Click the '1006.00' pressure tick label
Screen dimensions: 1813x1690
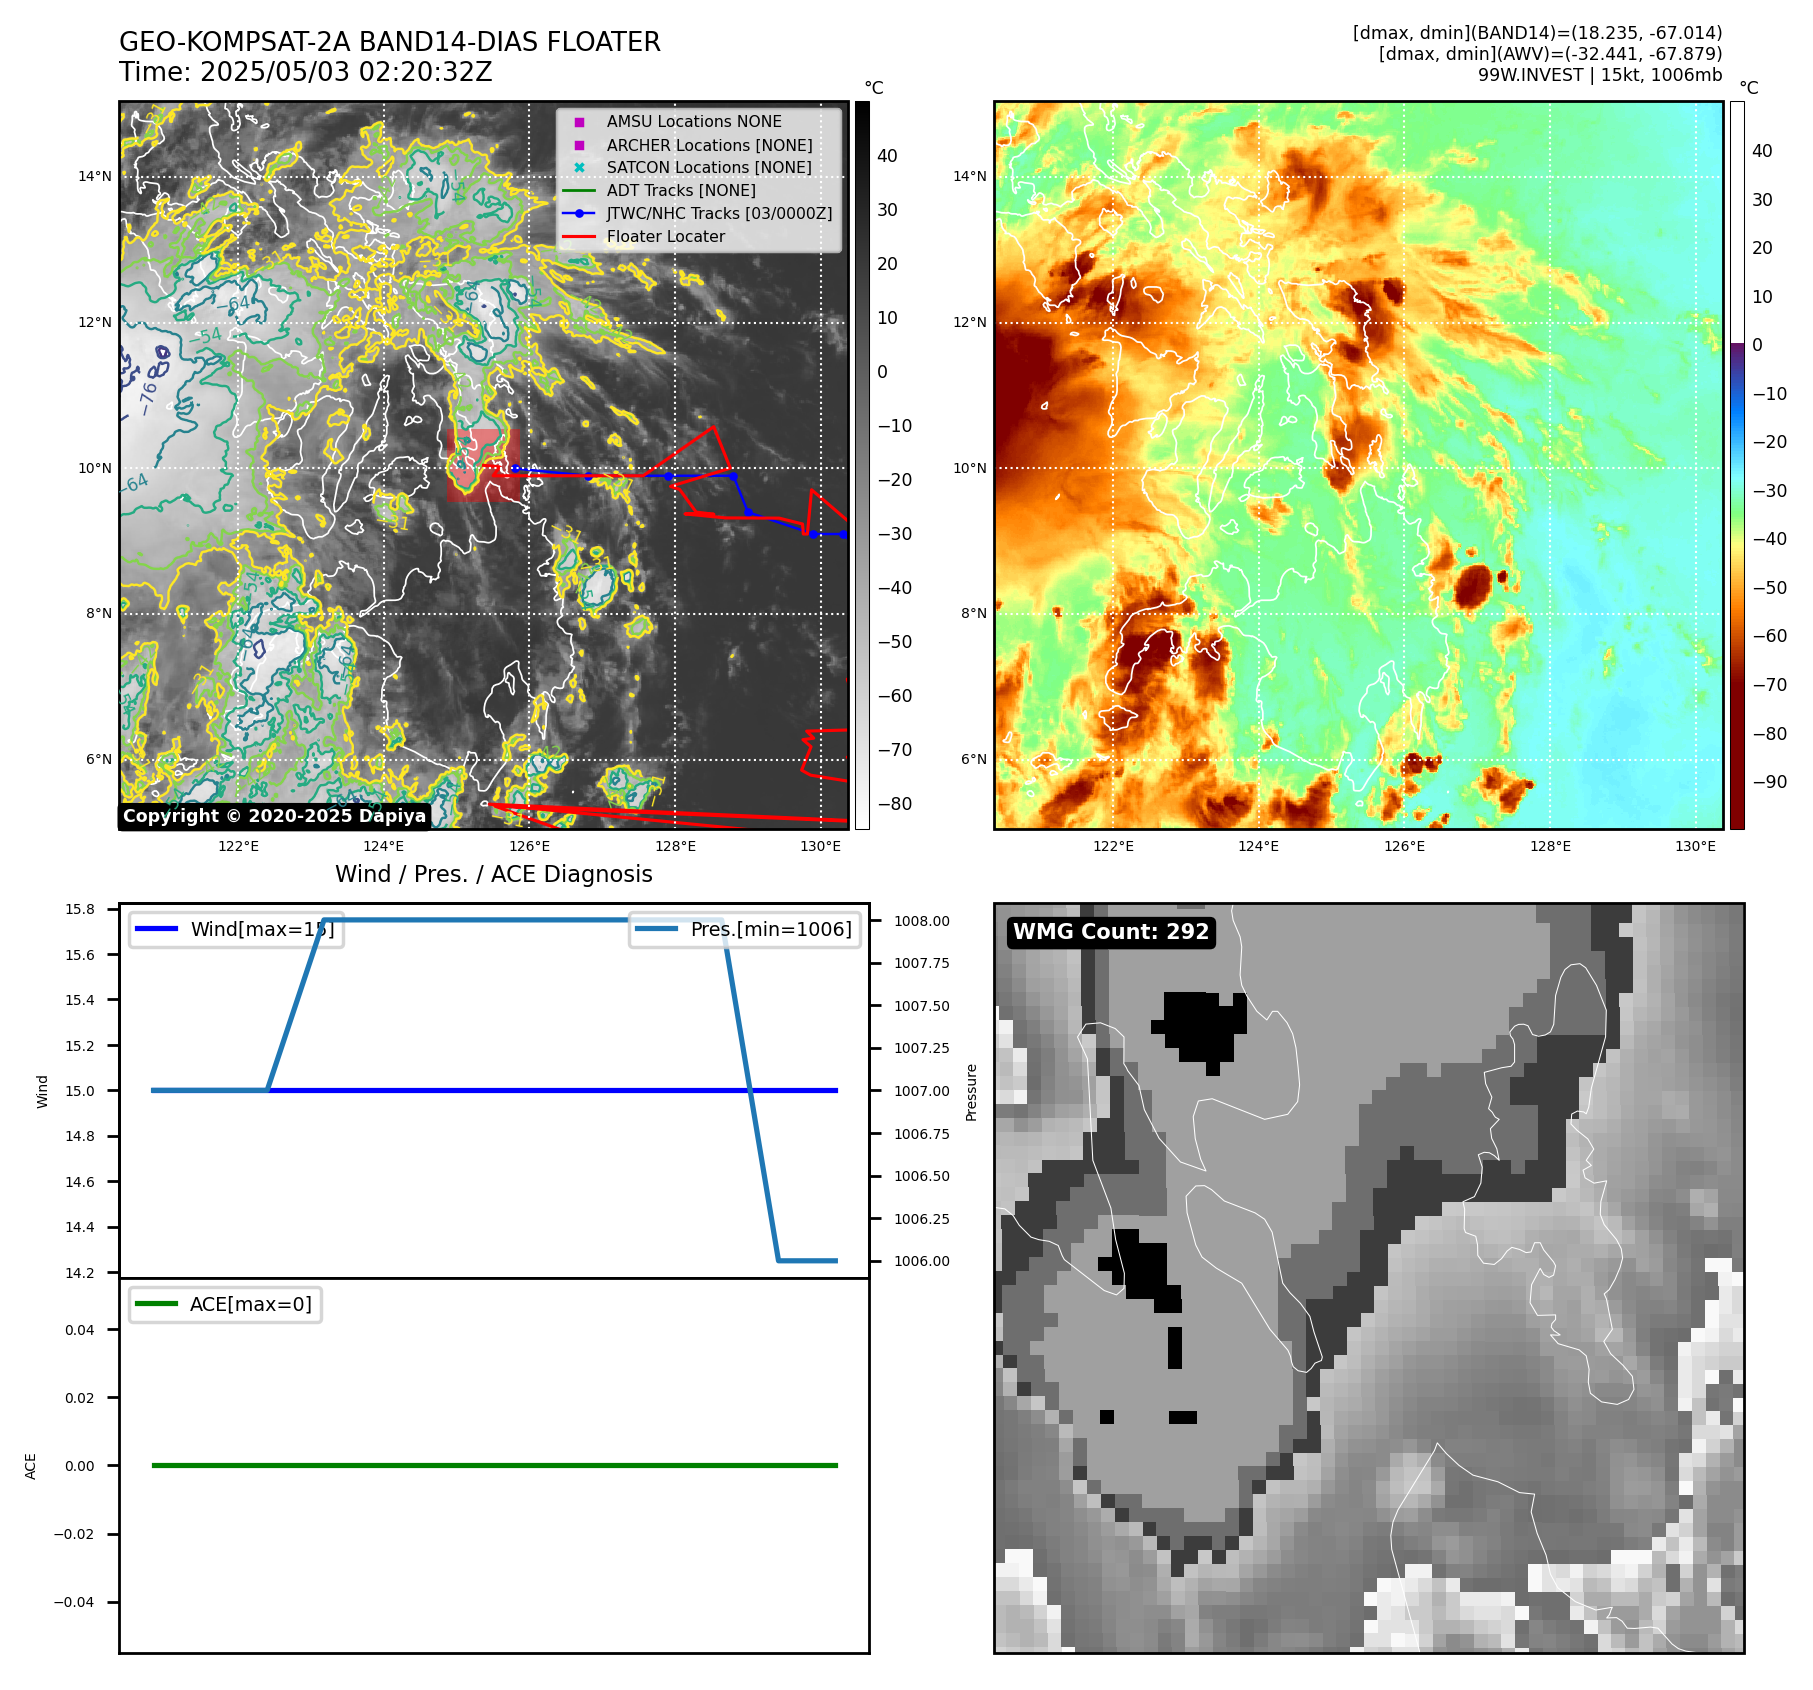tap(922, 1261)
